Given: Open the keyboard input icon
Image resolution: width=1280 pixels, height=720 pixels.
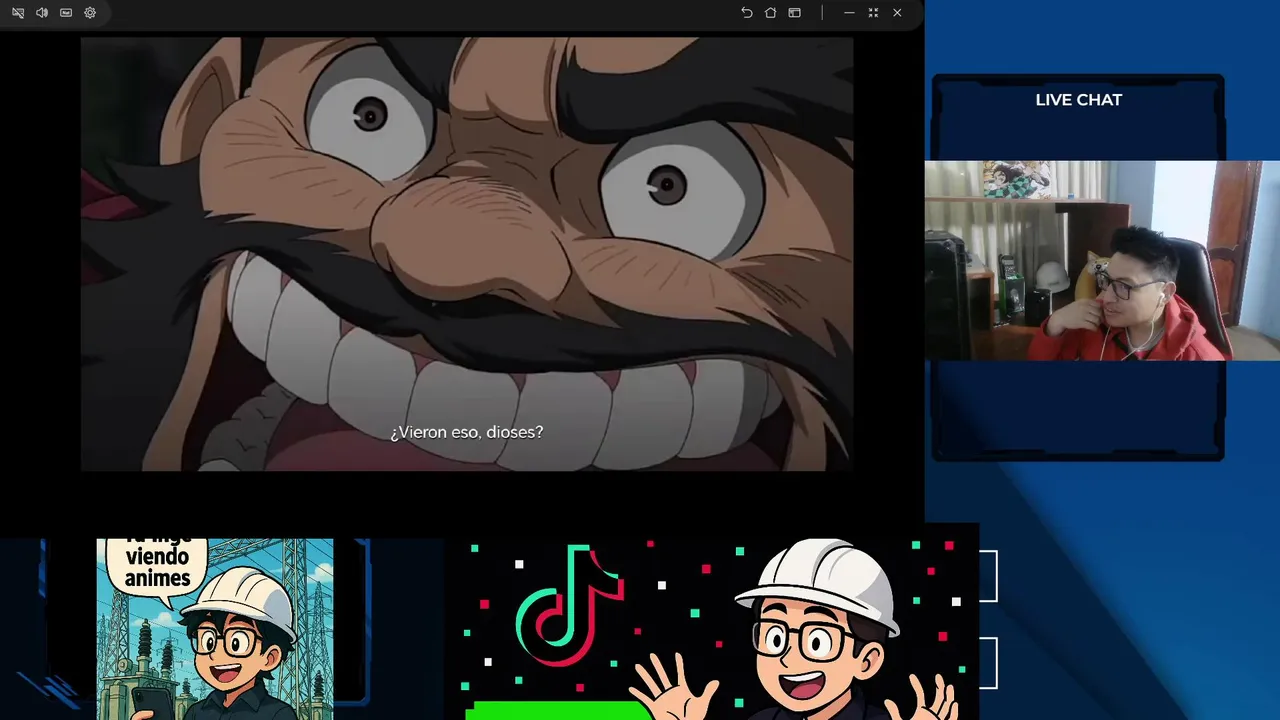Looking at the screenshot, I should [66, 13].
